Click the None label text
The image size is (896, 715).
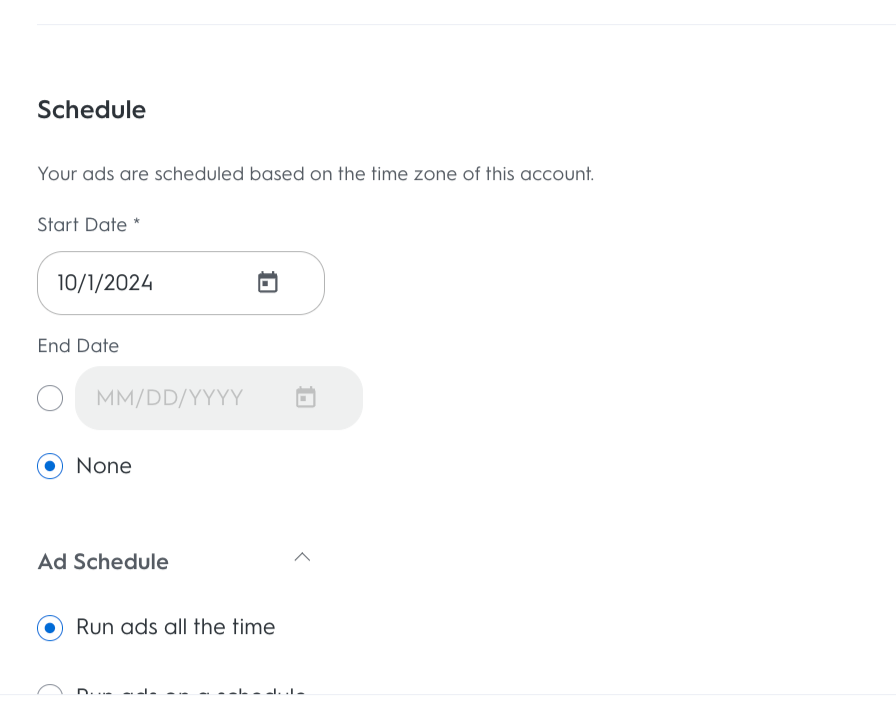104,466
